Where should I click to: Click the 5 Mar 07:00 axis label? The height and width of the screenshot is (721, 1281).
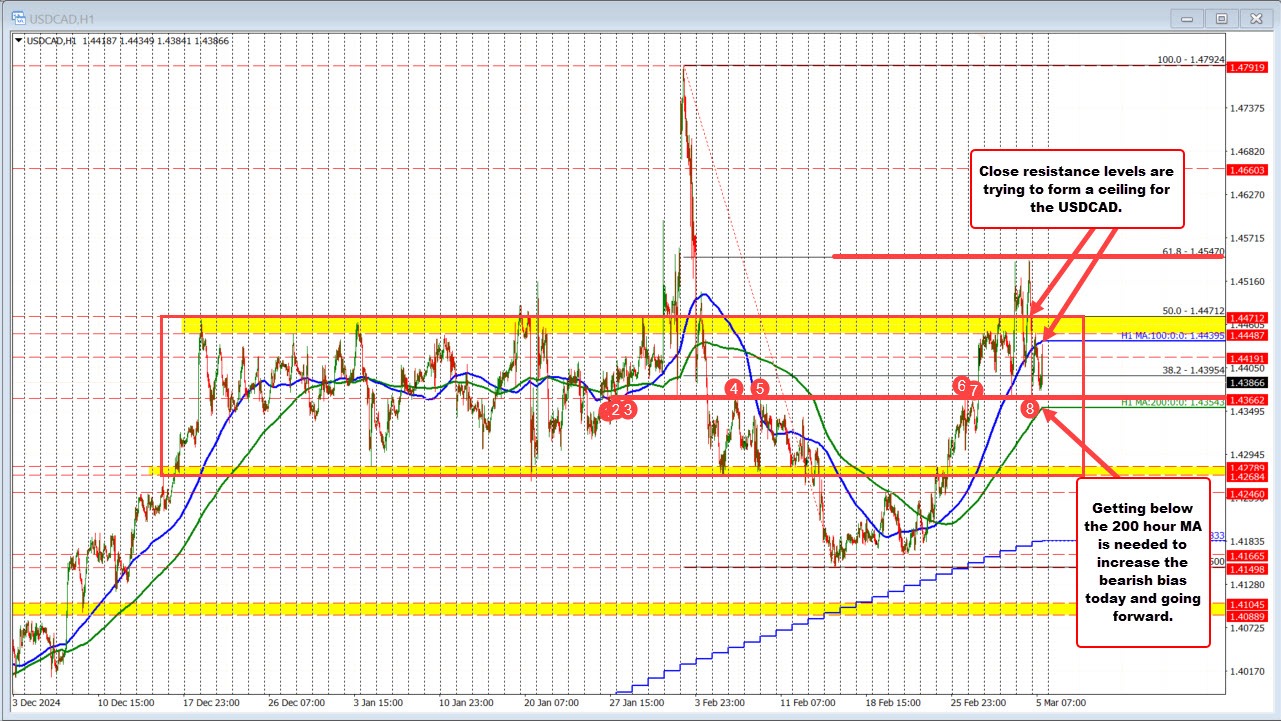click(1061, 703)
